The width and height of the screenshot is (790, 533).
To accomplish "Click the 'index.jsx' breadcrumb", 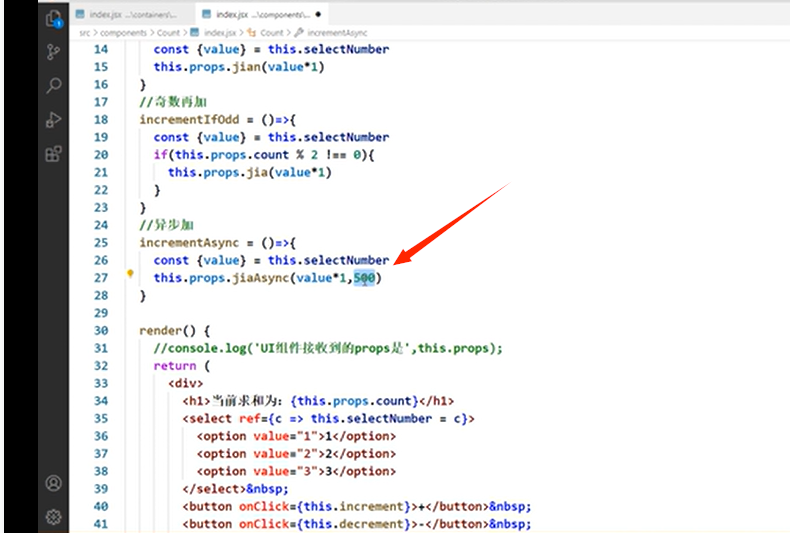I will click(x=220, y=33).
